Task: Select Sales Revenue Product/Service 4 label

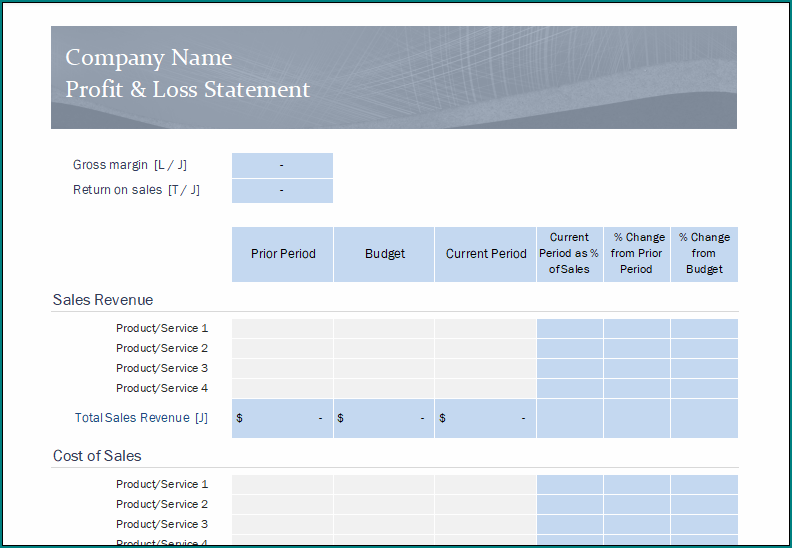Action: point(162,388)
